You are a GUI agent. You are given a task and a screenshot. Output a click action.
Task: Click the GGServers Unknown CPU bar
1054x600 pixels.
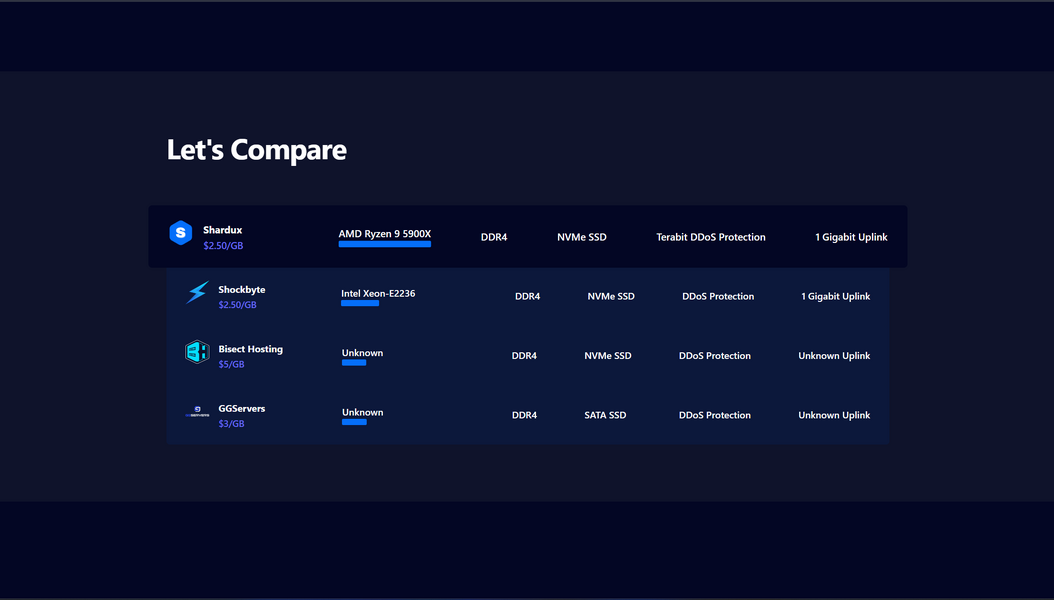click(354, 422)
